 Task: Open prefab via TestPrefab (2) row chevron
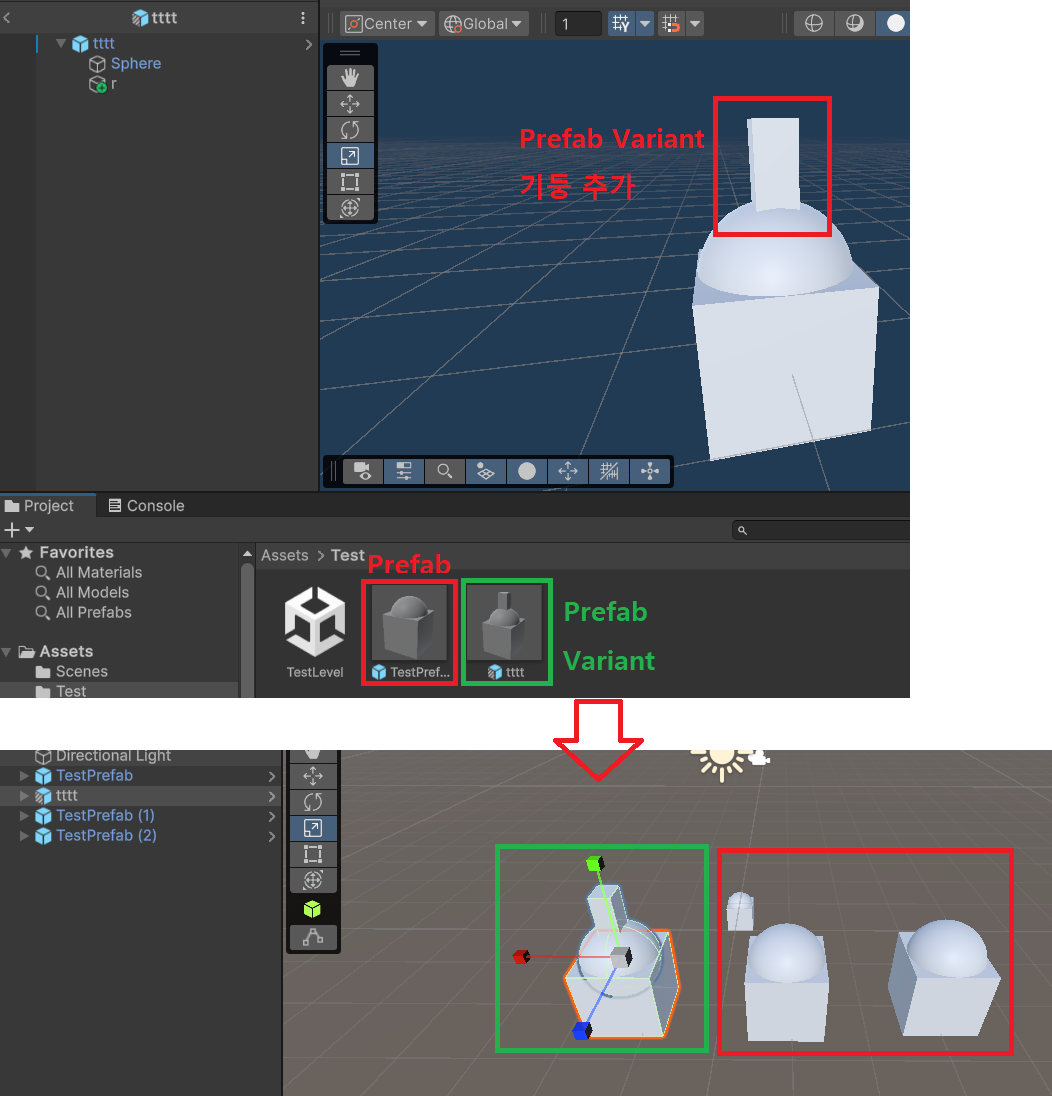coord(271,836)
